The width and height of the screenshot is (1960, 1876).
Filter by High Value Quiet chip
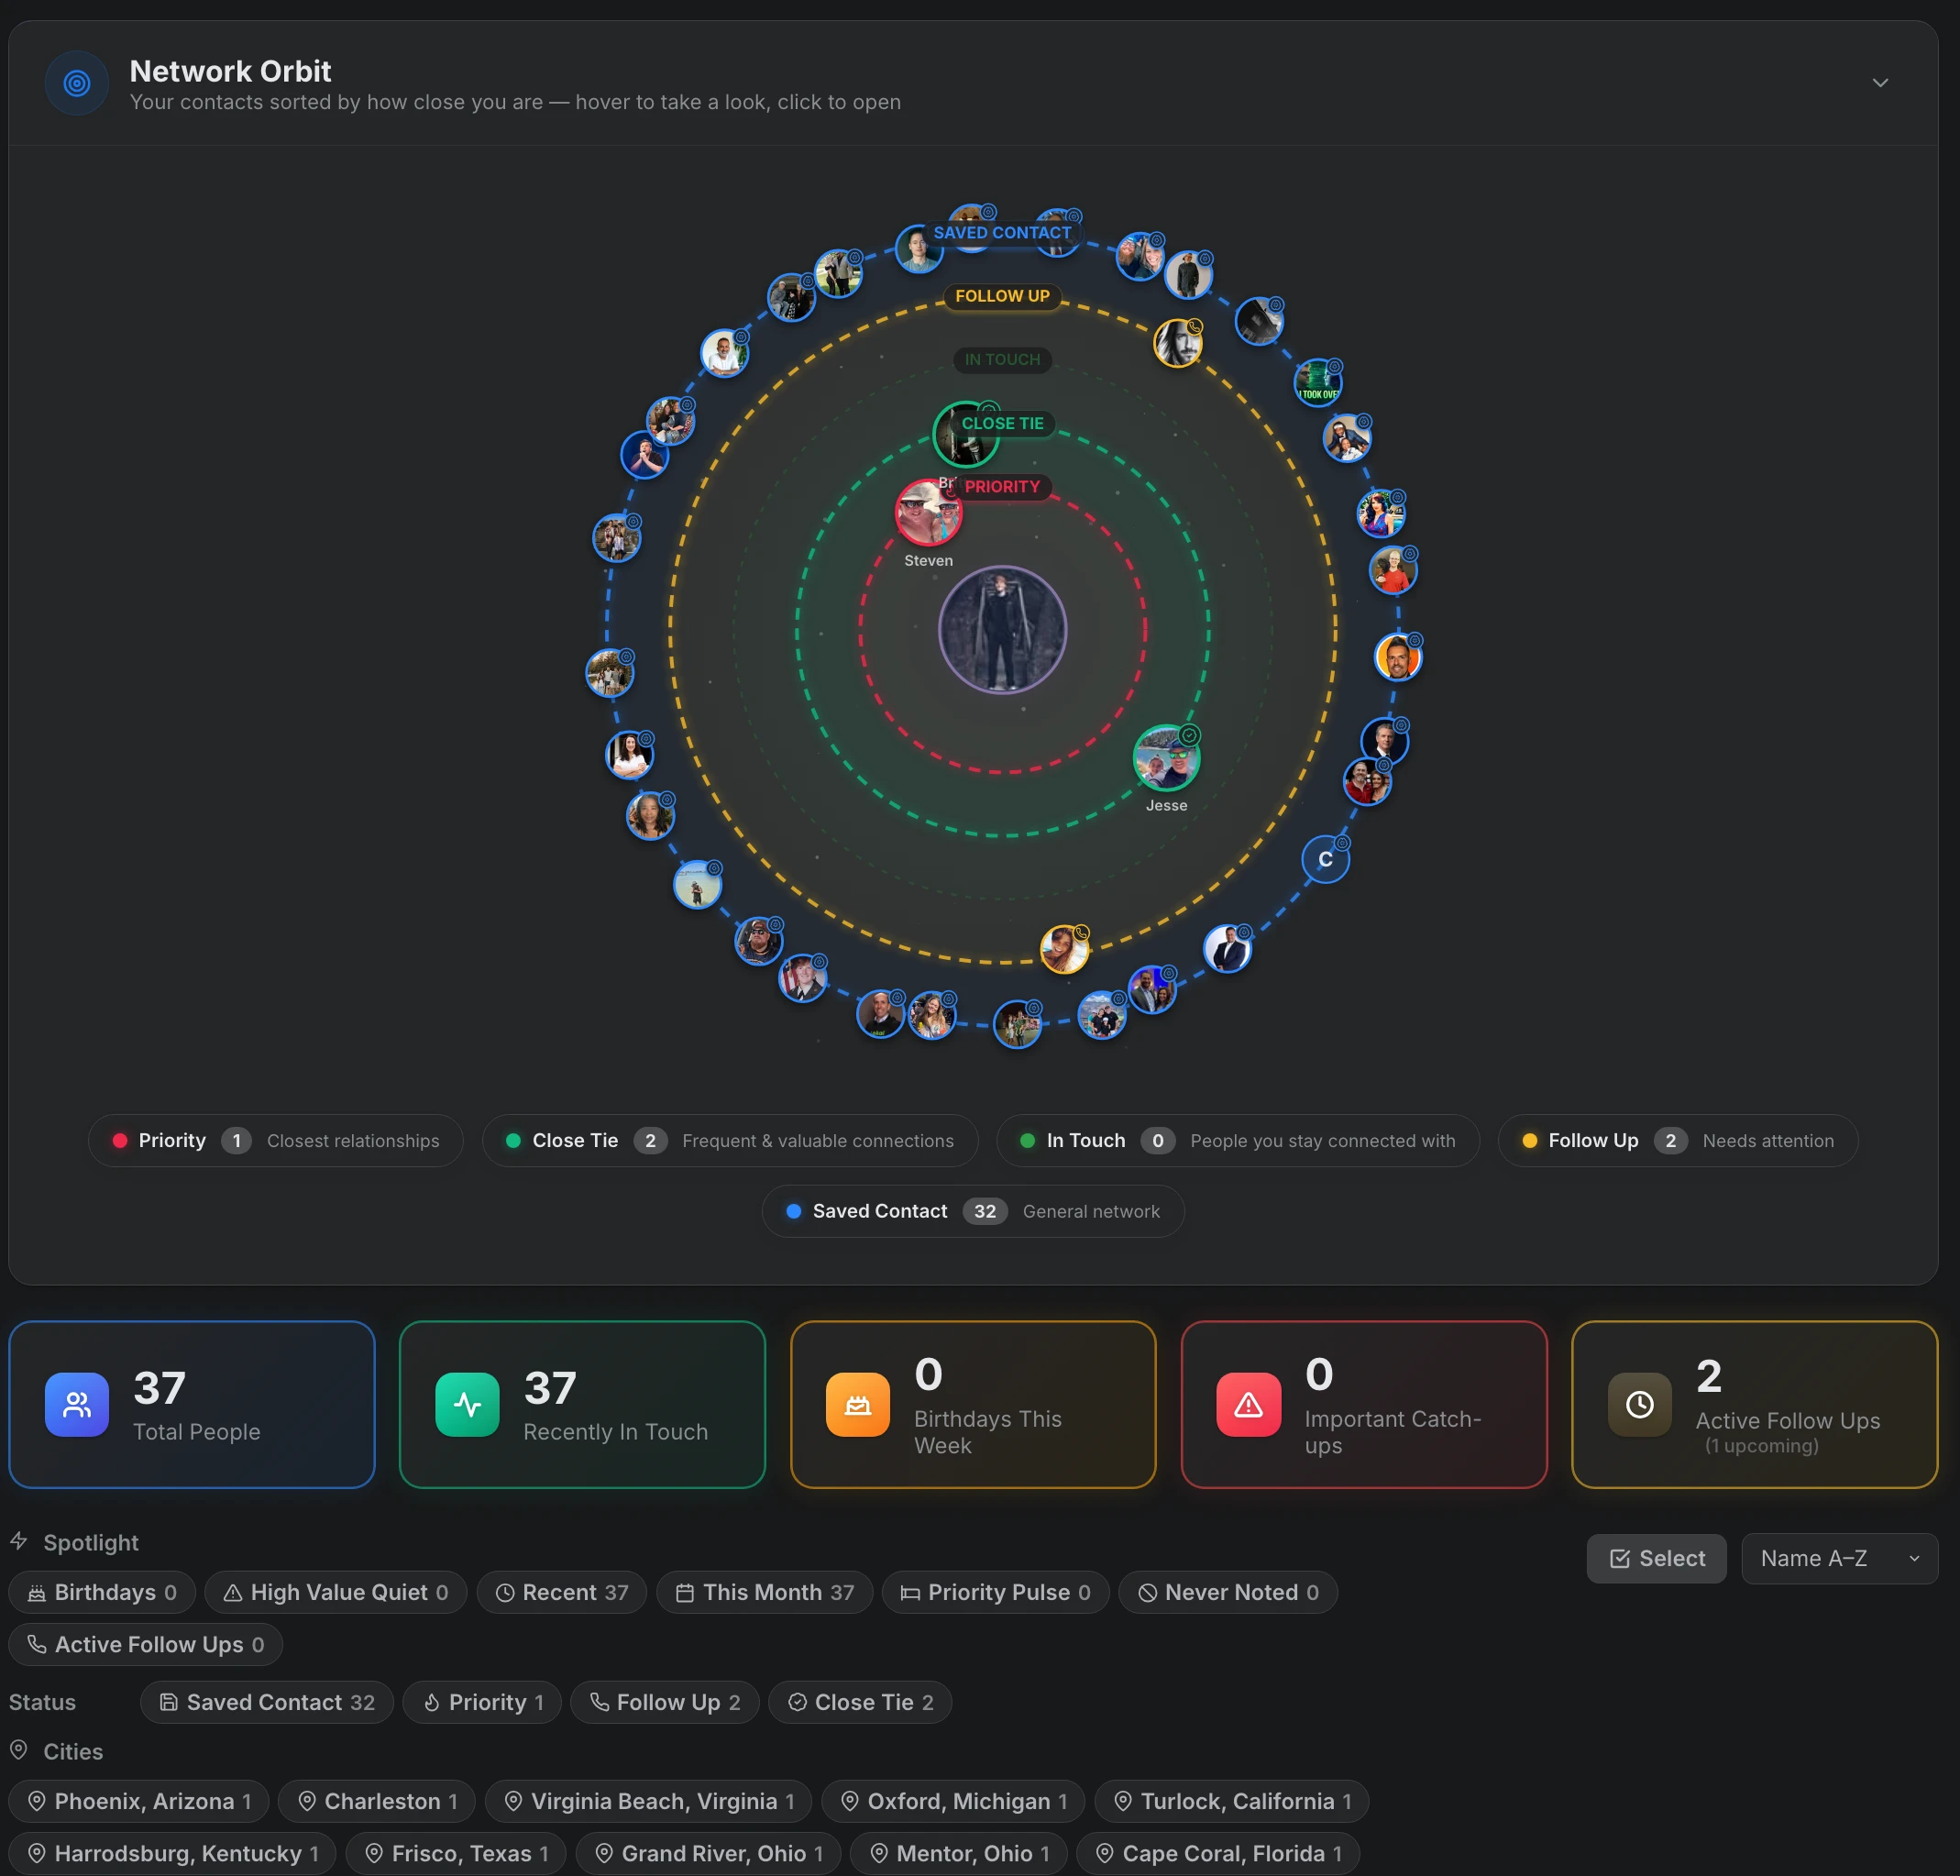click(336, 1593)
